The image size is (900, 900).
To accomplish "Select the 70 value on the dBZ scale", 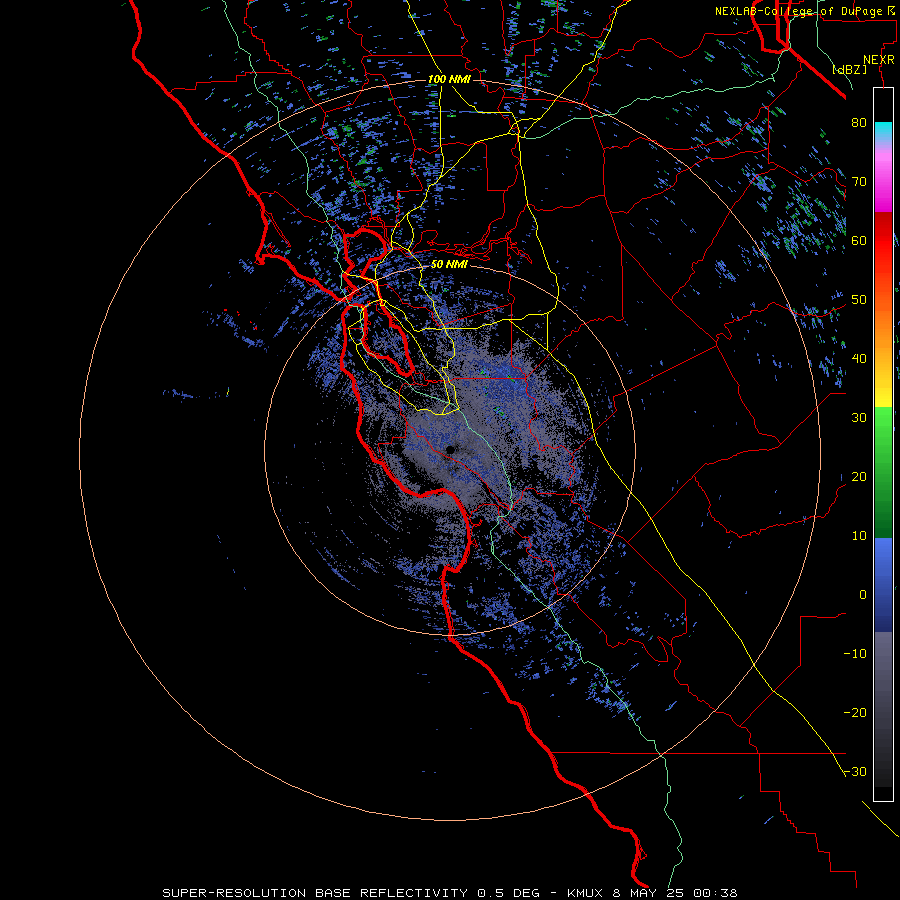I will click(x=859, y=181).
